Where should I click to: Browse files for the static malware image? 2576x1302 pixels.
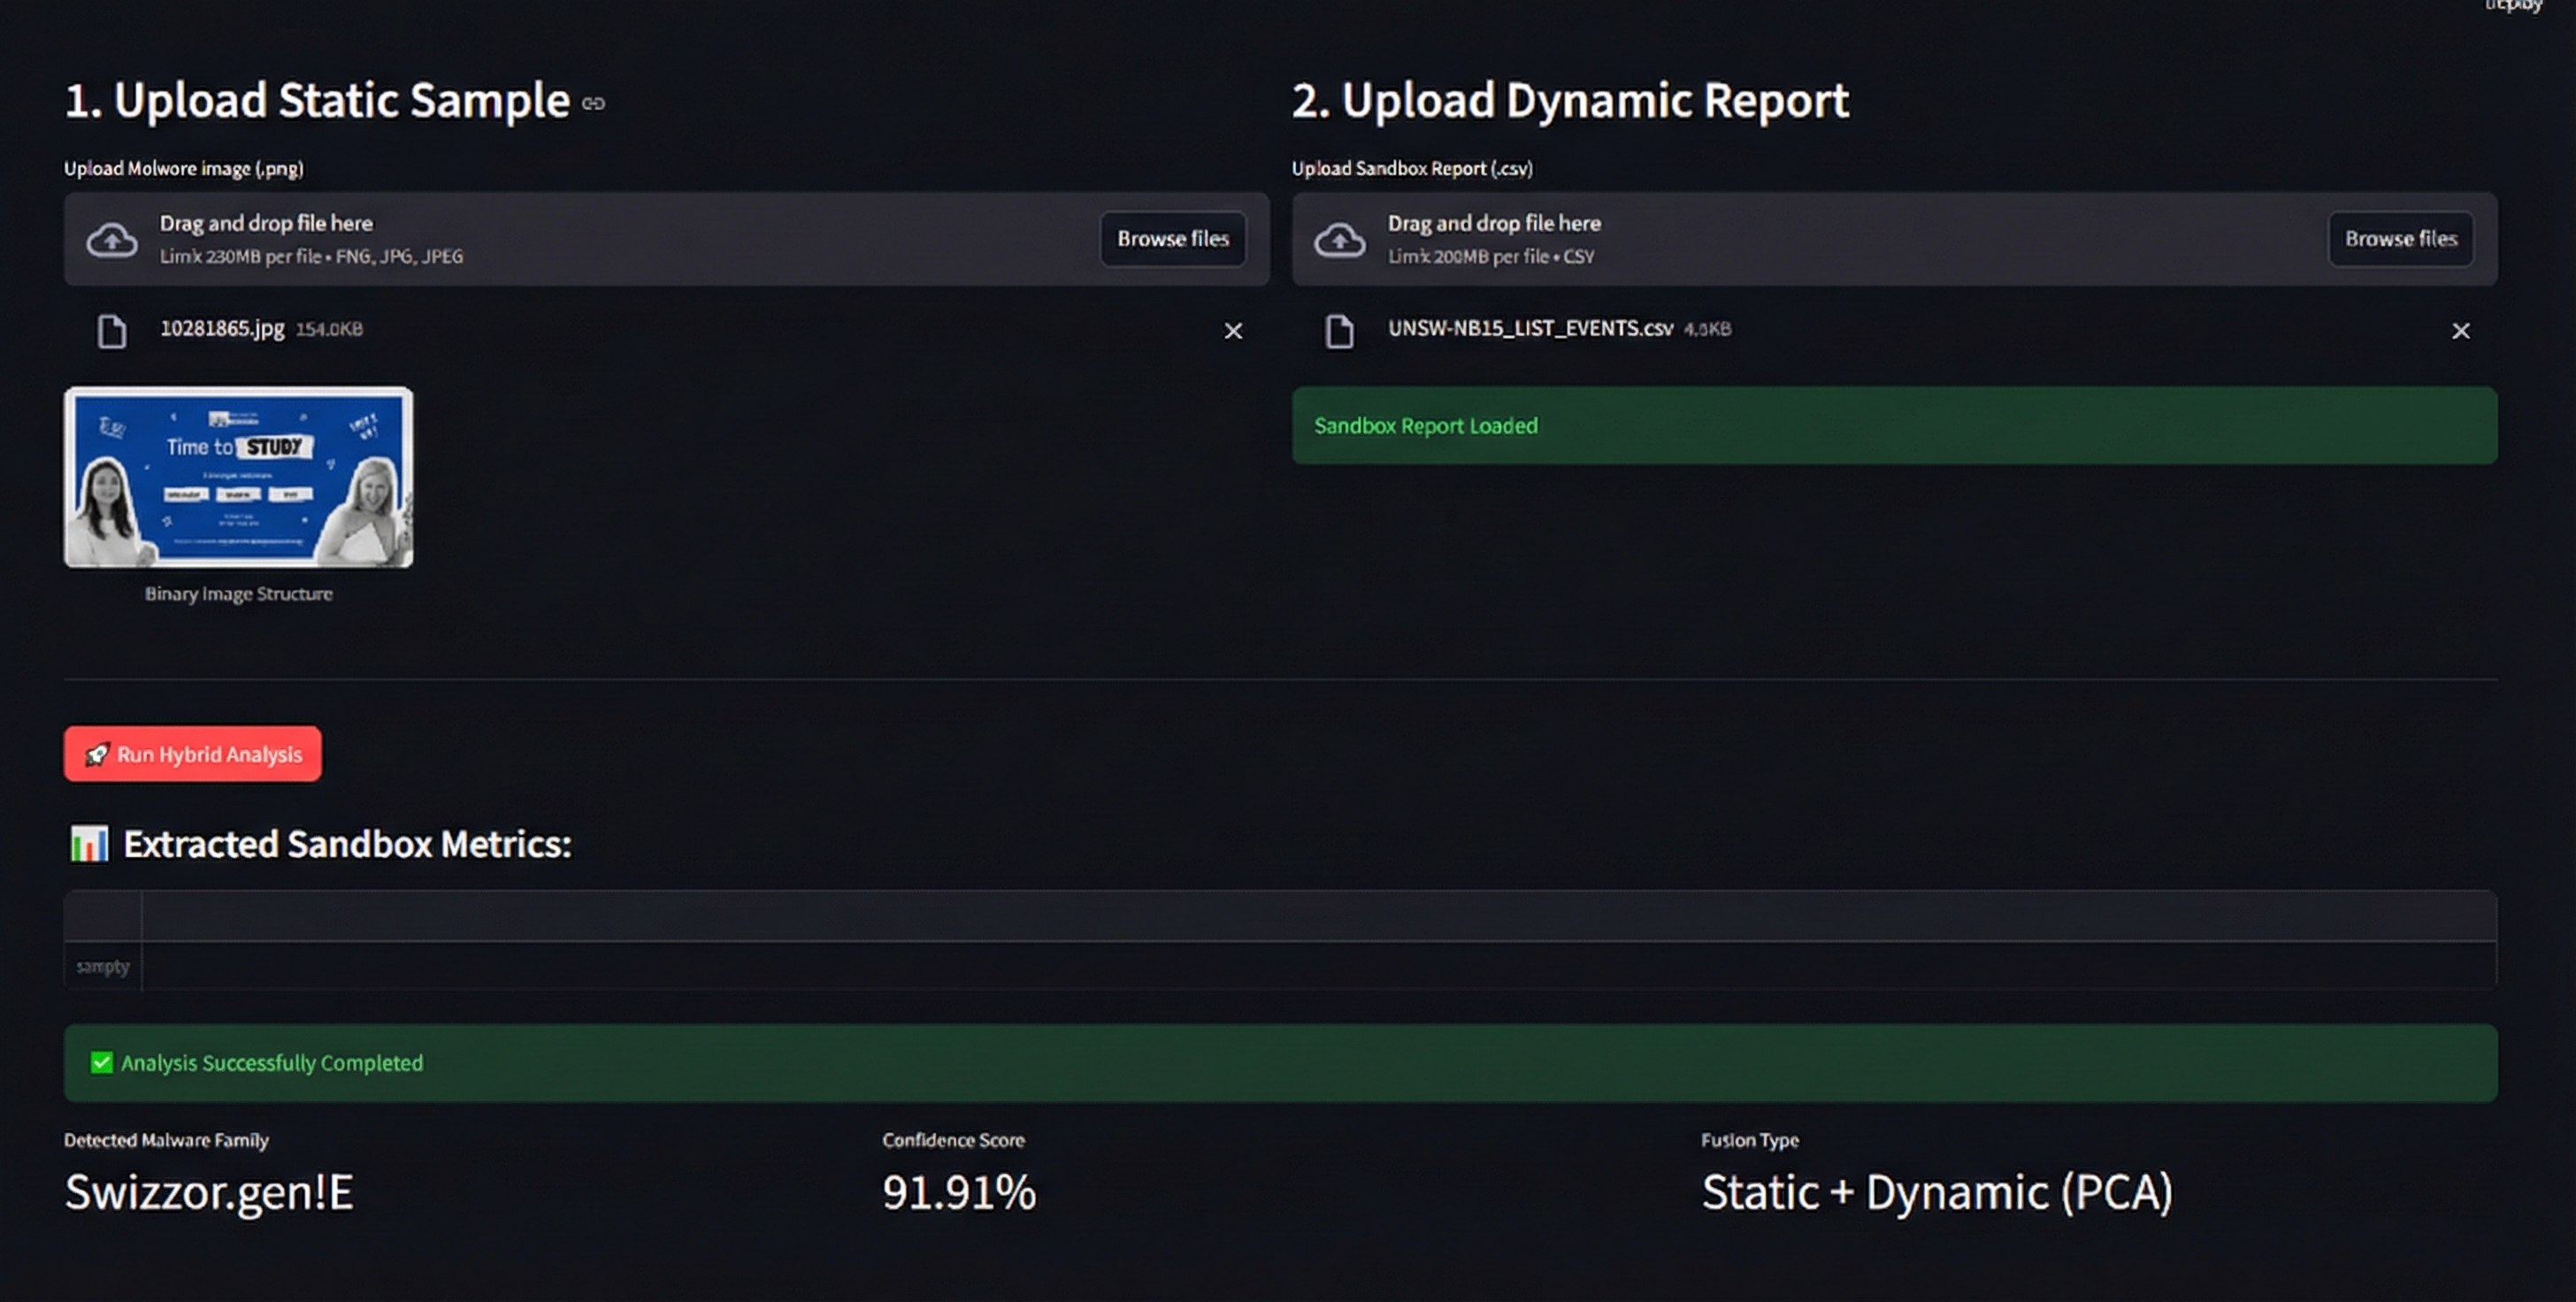tap(1173, 239)
